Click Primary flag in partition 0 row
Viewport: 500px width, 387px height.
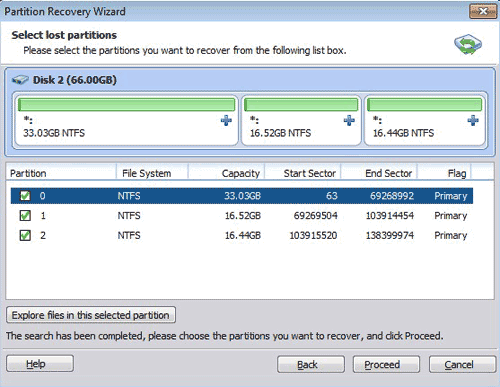[451, 196]
